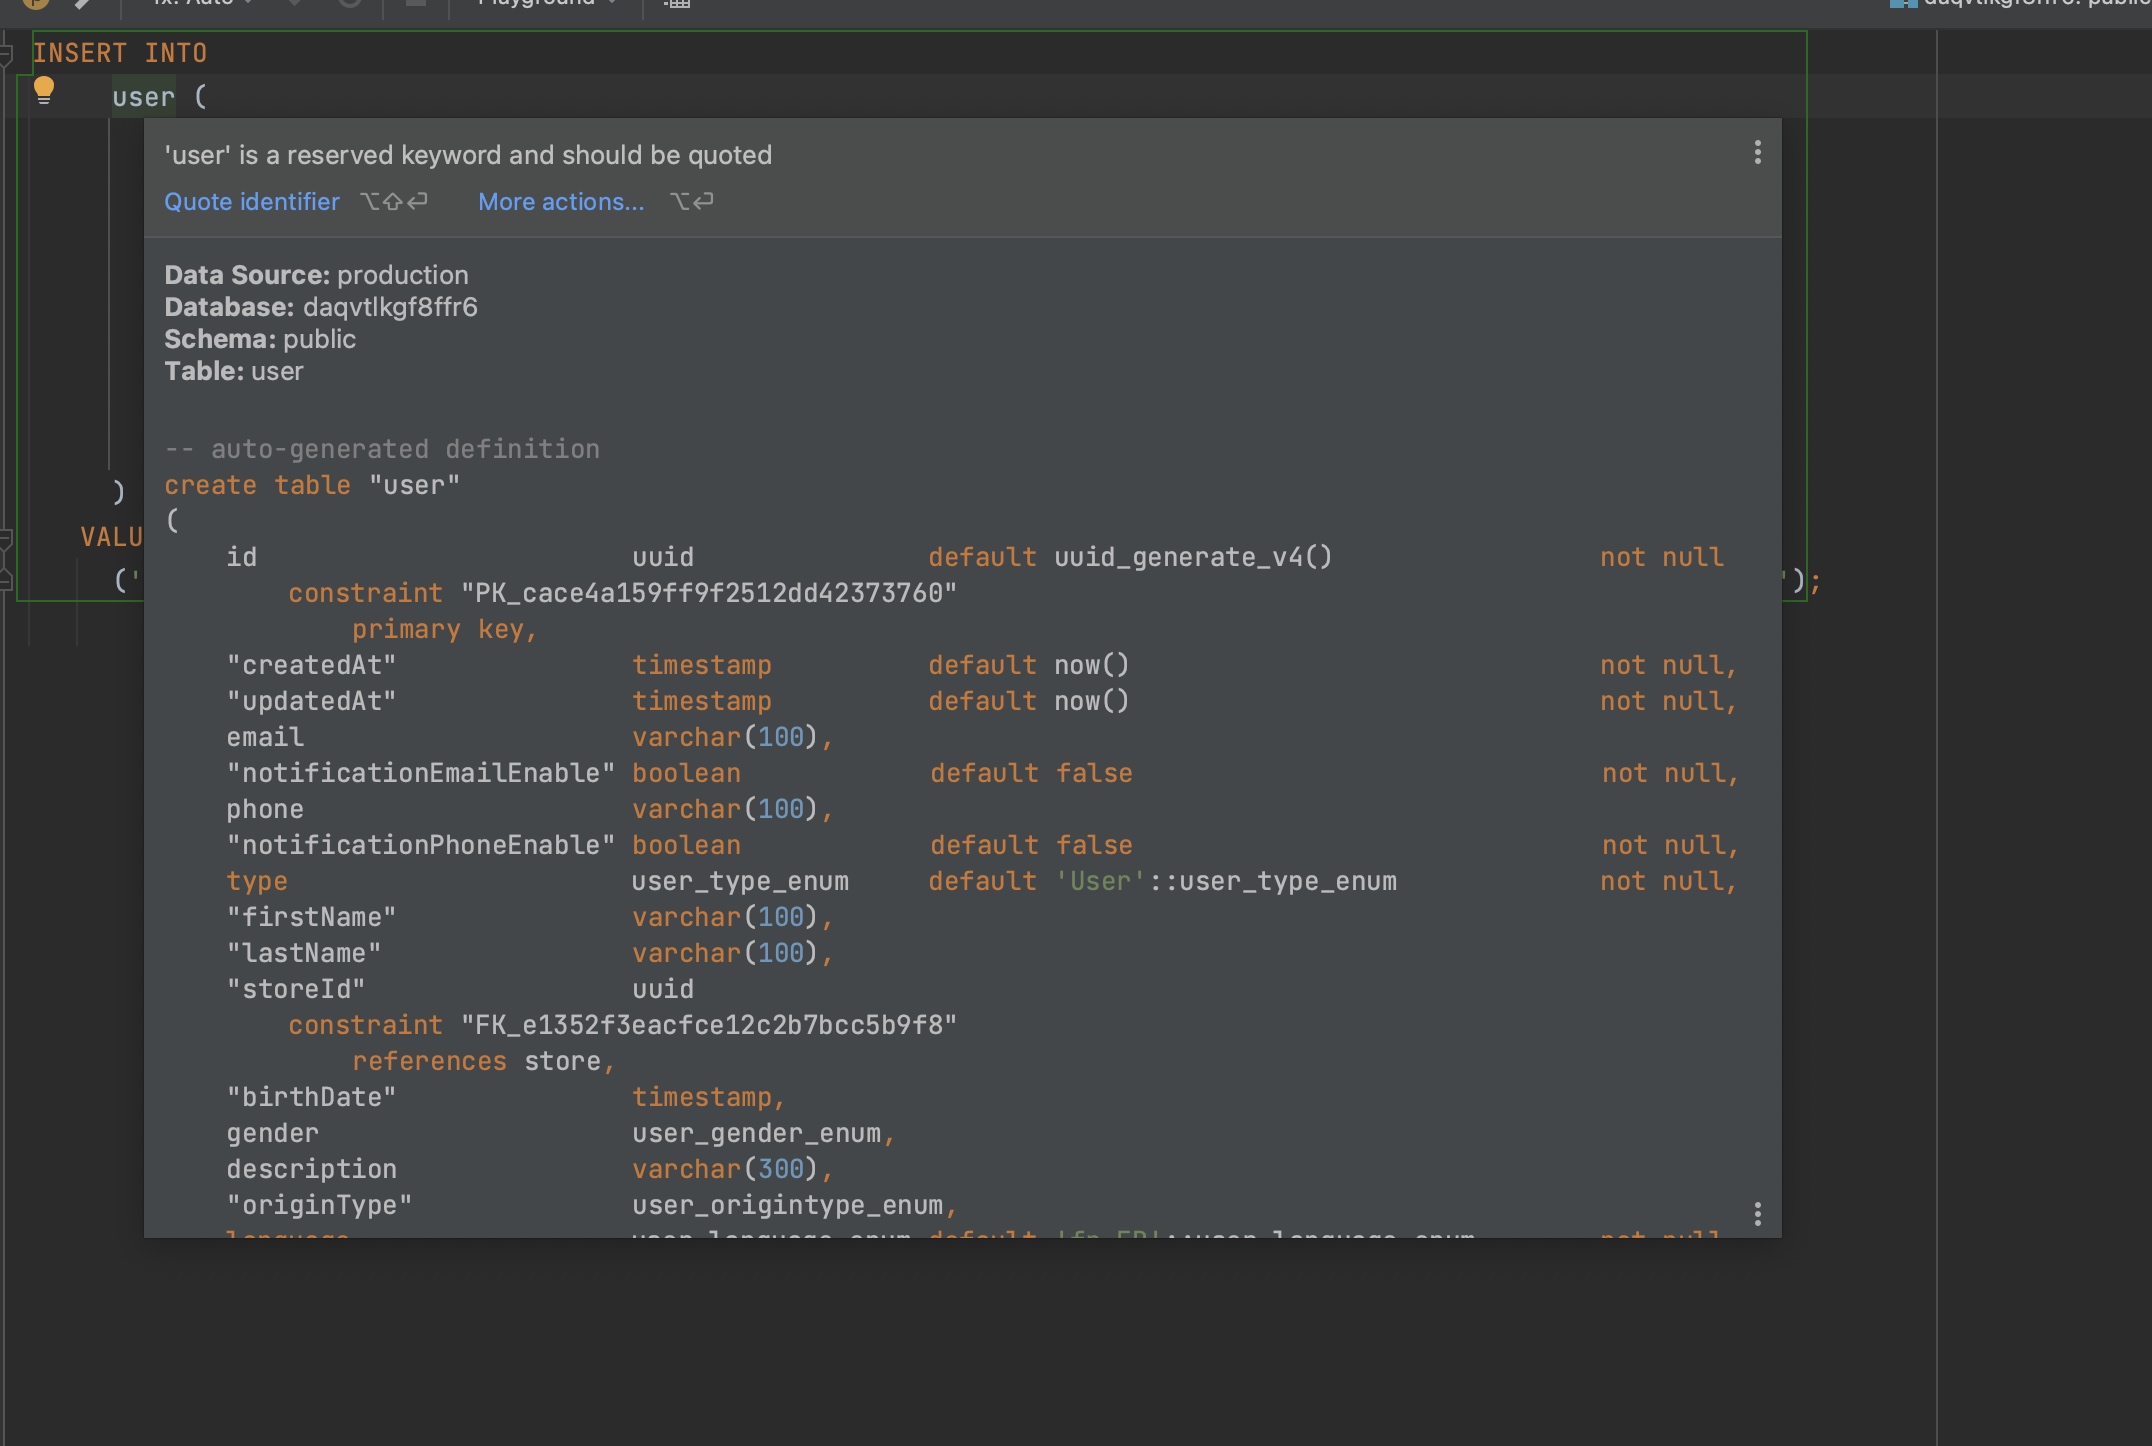Open the kebab menu on the reserved keyword popup

(x=1757, y=152)
